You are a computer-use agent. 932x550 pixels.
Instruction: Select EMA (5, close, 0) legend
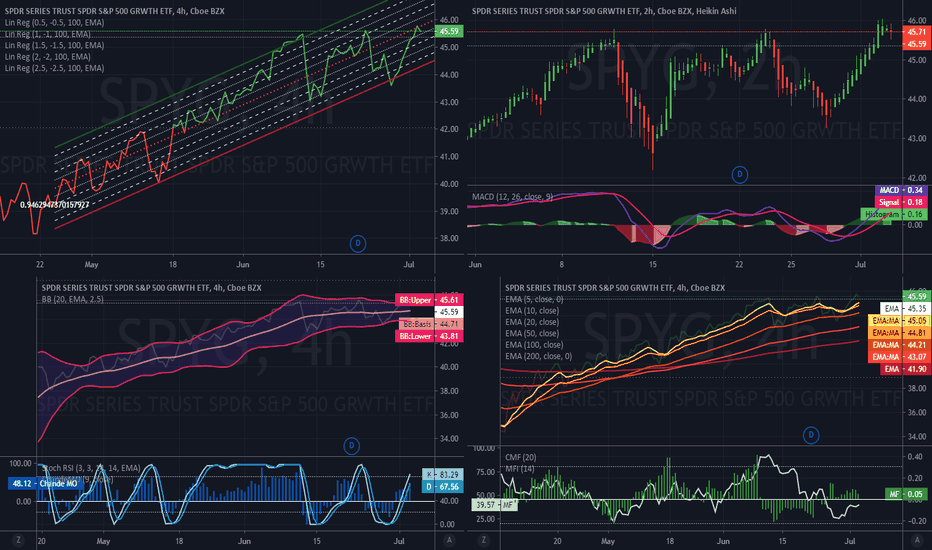534,299
